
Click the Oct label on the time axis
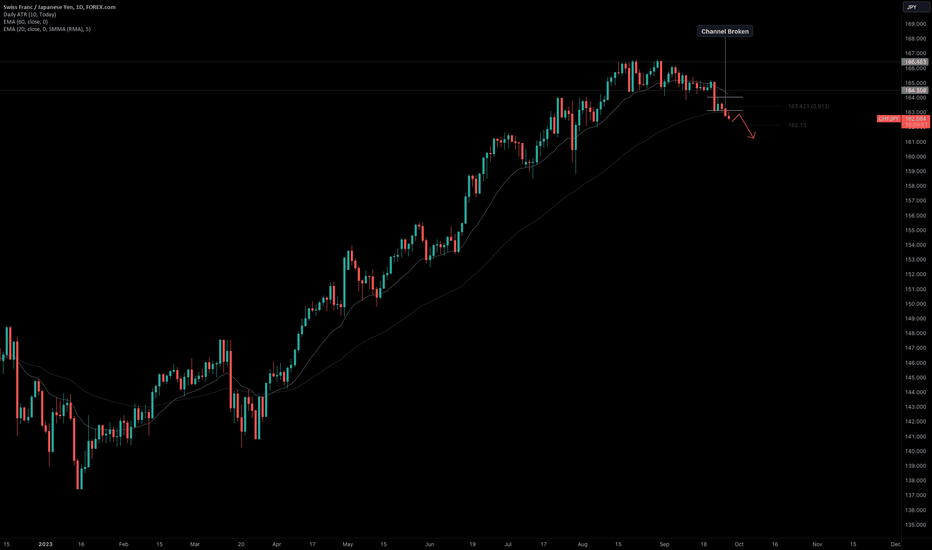[739, 544]
